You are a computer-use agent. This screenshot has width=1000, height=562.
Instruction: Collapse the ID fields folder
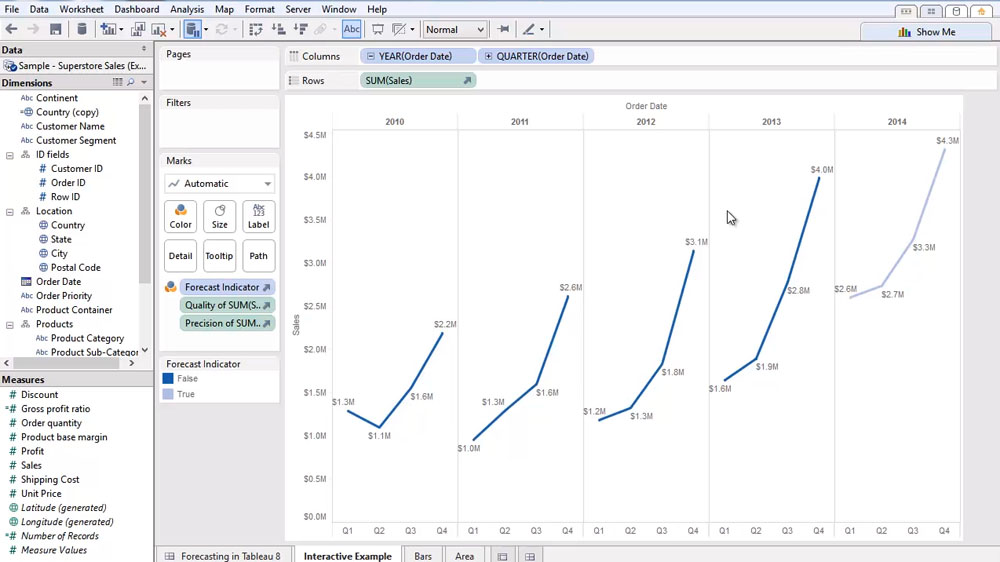(x=10, y=155)
